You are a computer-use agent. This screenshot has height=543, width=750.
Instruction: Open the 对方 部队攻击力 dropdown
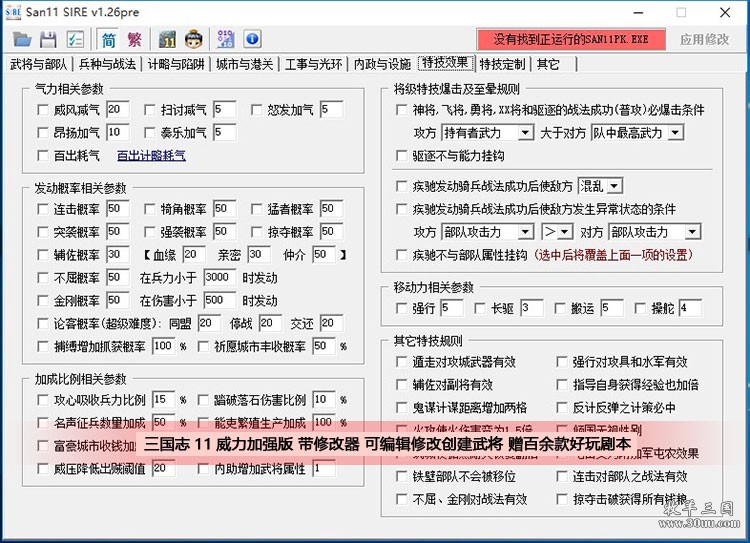pyautogui.click(x=654, y=233)
